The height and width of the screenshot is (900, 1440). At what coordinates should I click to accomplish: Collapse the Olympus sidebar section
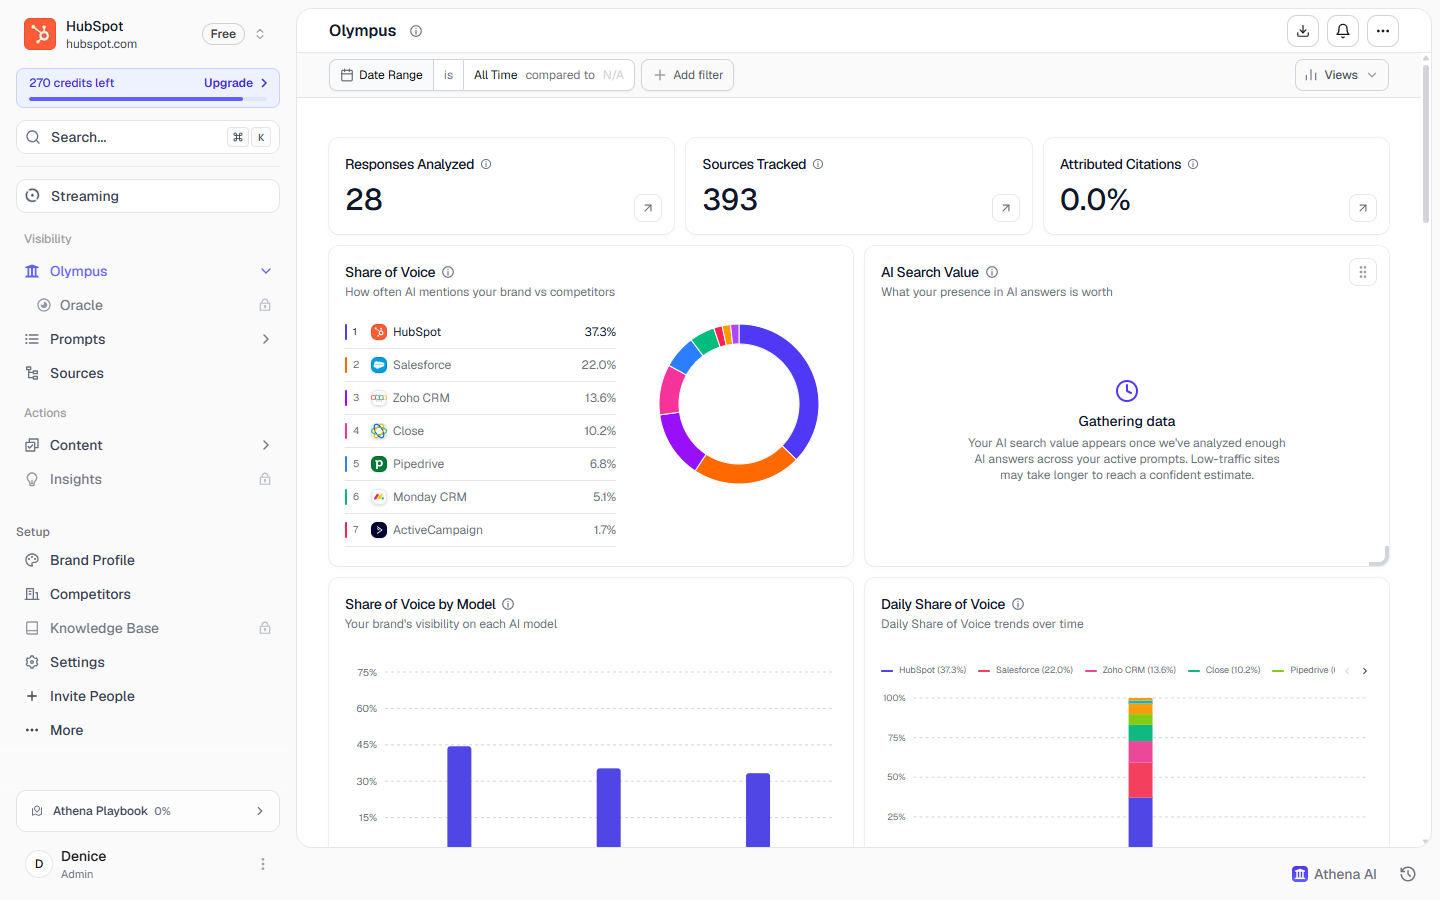(266, 271)
